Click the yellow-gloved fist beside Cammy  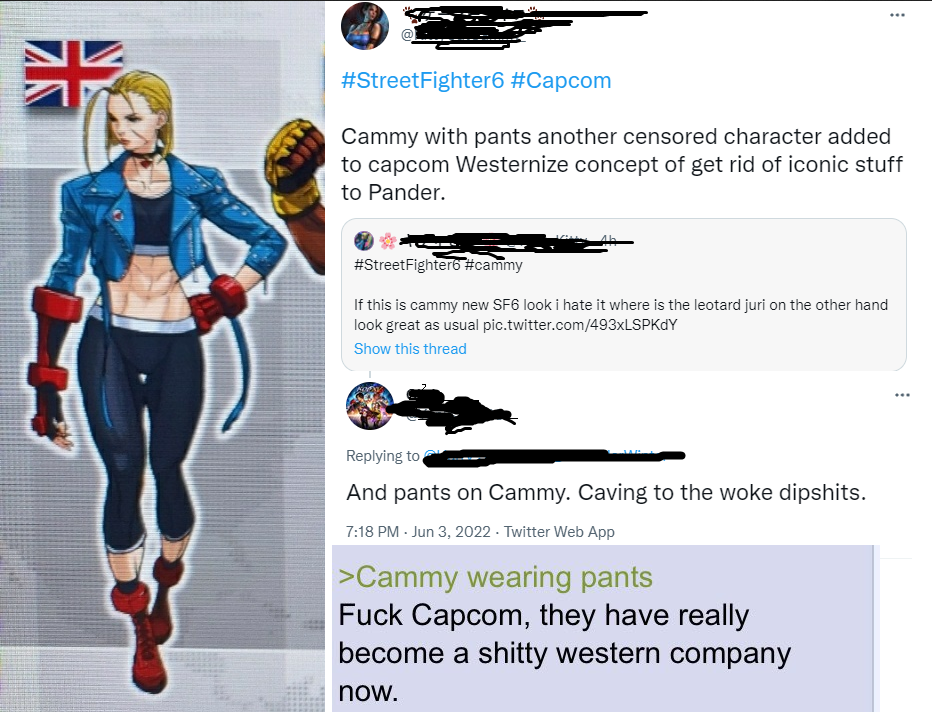[x=296, y=168]
